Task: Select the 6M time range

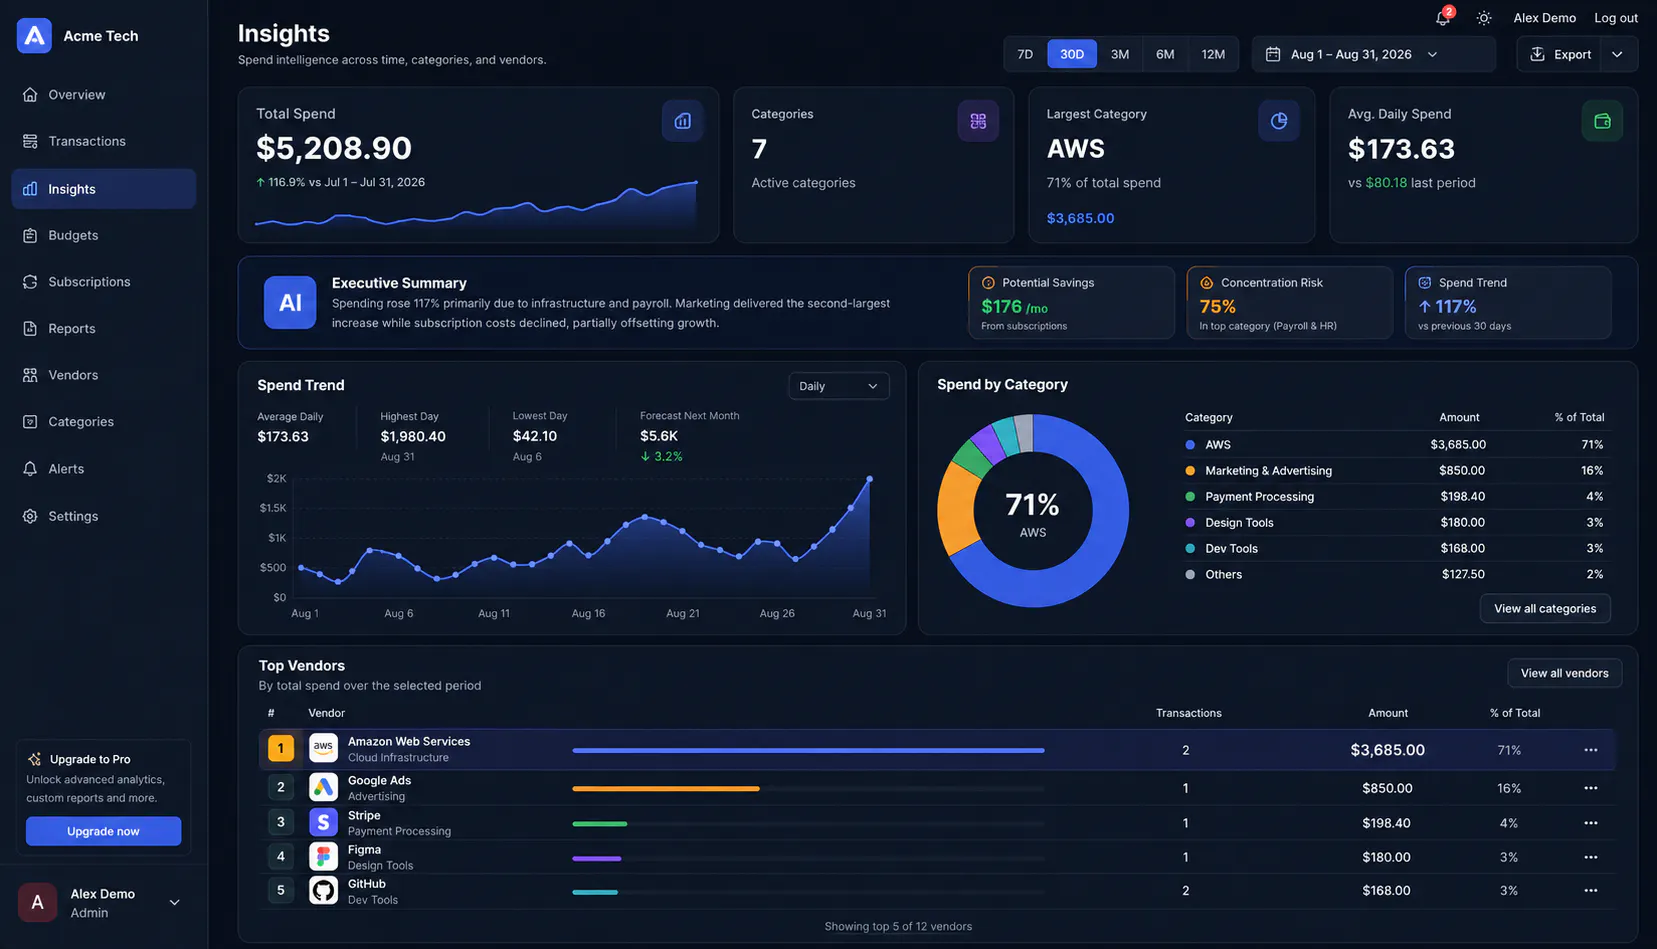Action: pyautogui.click(x=1165, y=54)
